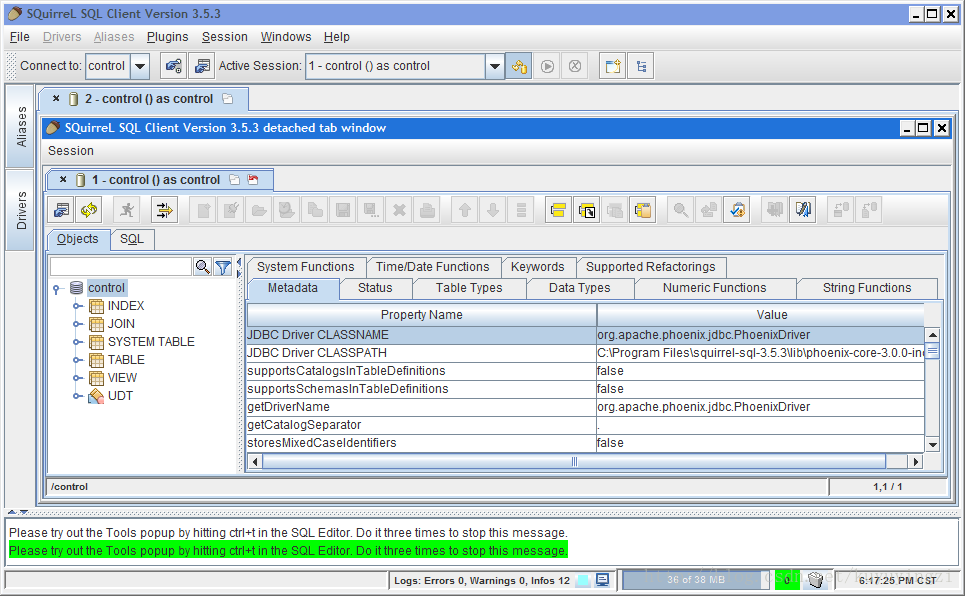Click the garbage collection trash can icon
This screenshot has width=965, height=596.
tap(815, 579)
